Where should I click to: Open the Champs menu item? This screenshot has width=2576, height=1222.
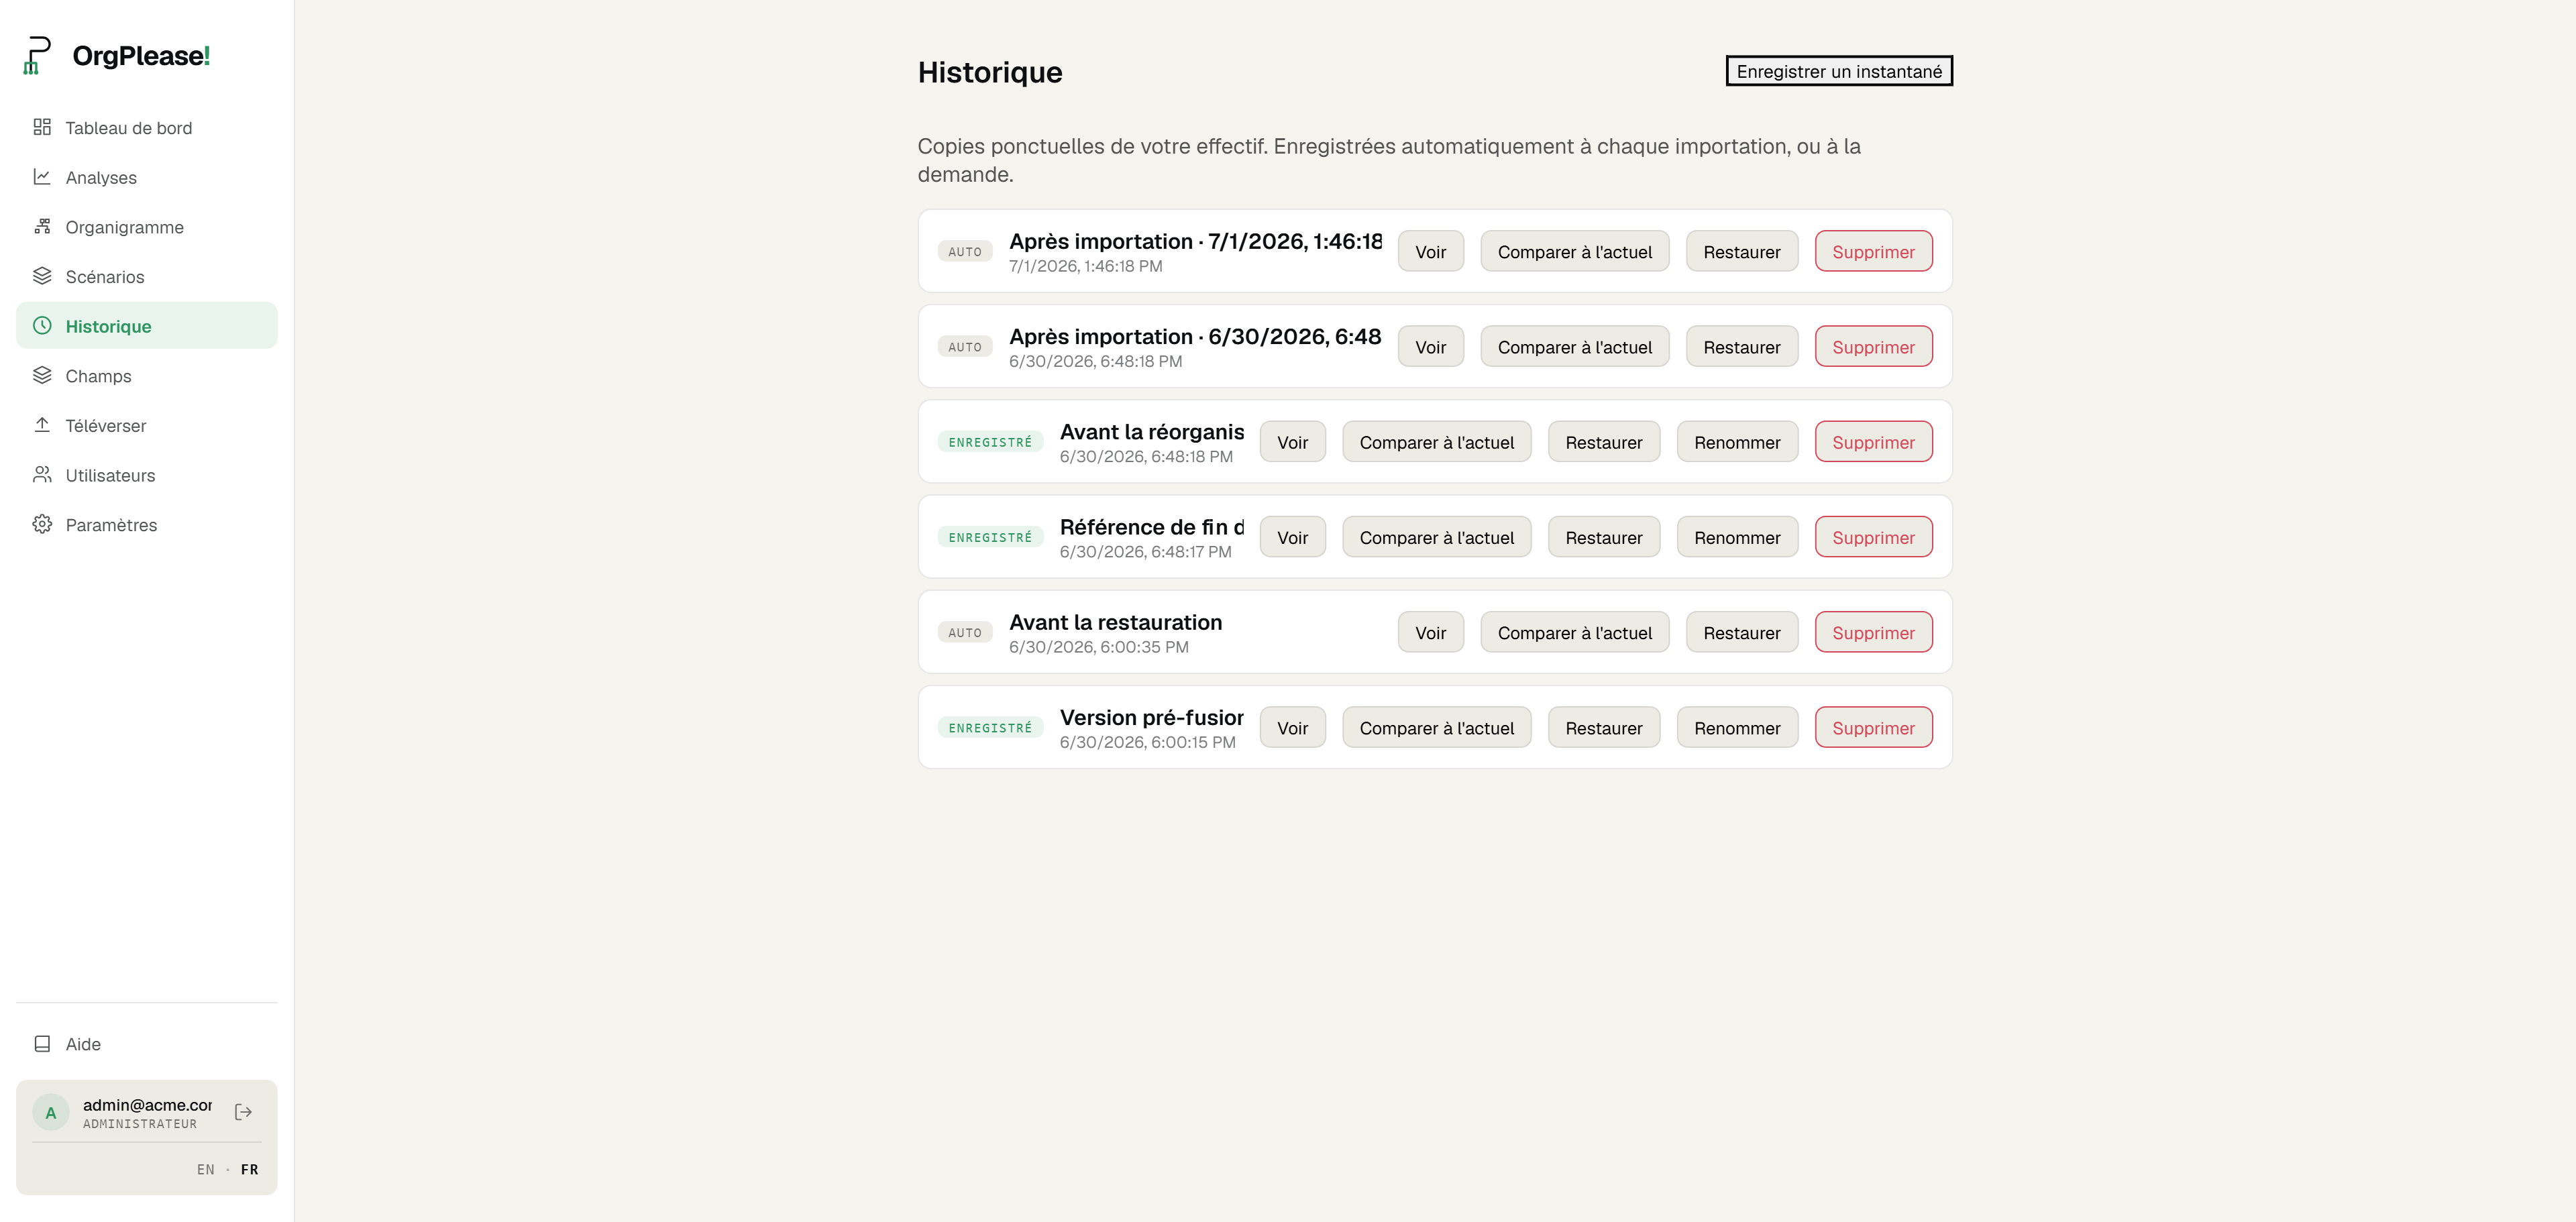pos(147,375)
